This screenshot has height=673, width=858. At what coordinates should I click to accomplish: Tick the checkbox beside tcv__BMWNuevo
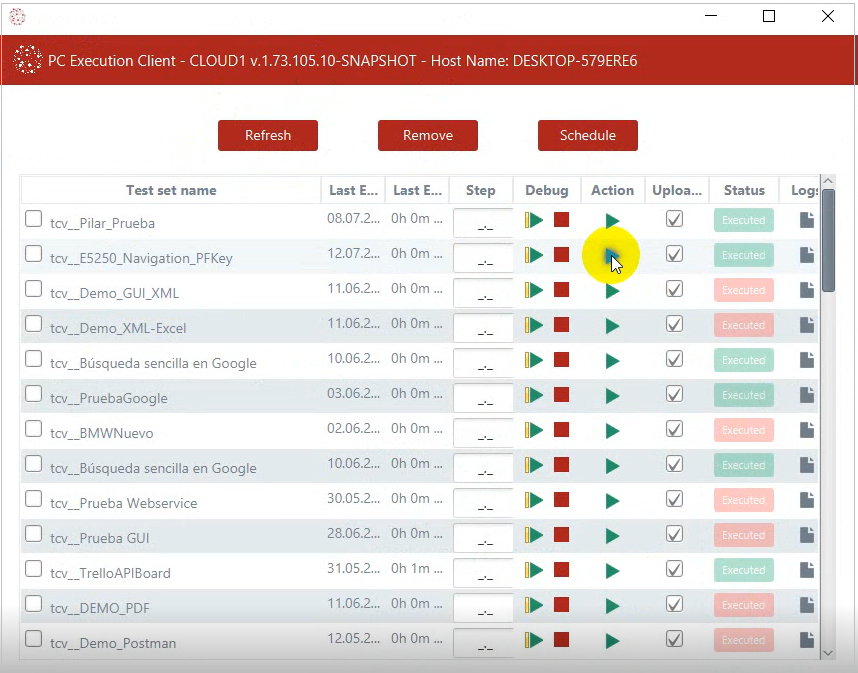(34, 429)
